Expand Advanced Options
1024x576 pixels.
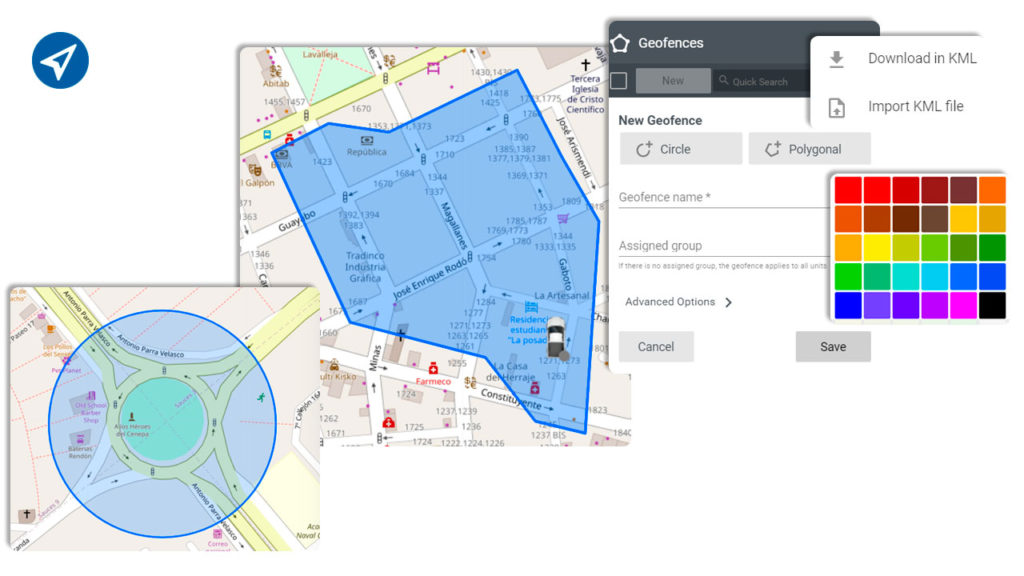pyautogui.click(x=679, y=302)
